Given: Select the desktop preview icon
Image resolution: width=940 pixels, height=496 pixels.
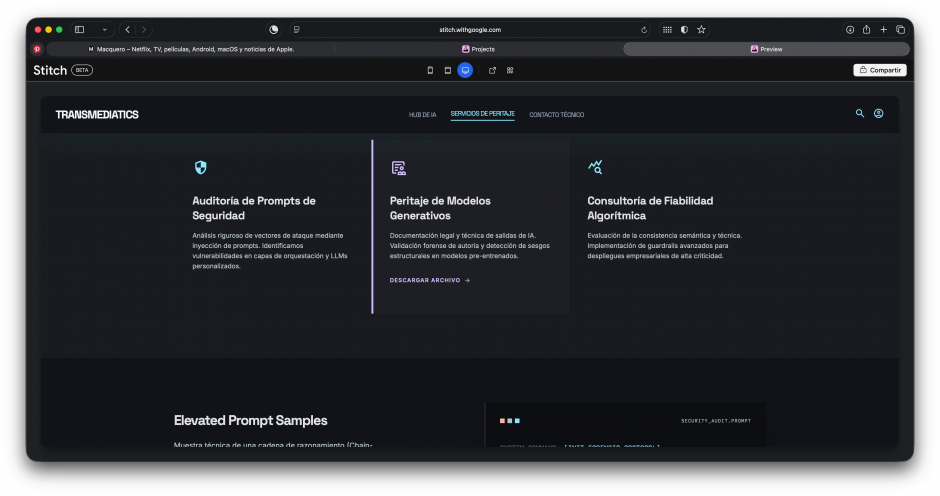Looking at the screenshot, I should [x=465, y=70].
